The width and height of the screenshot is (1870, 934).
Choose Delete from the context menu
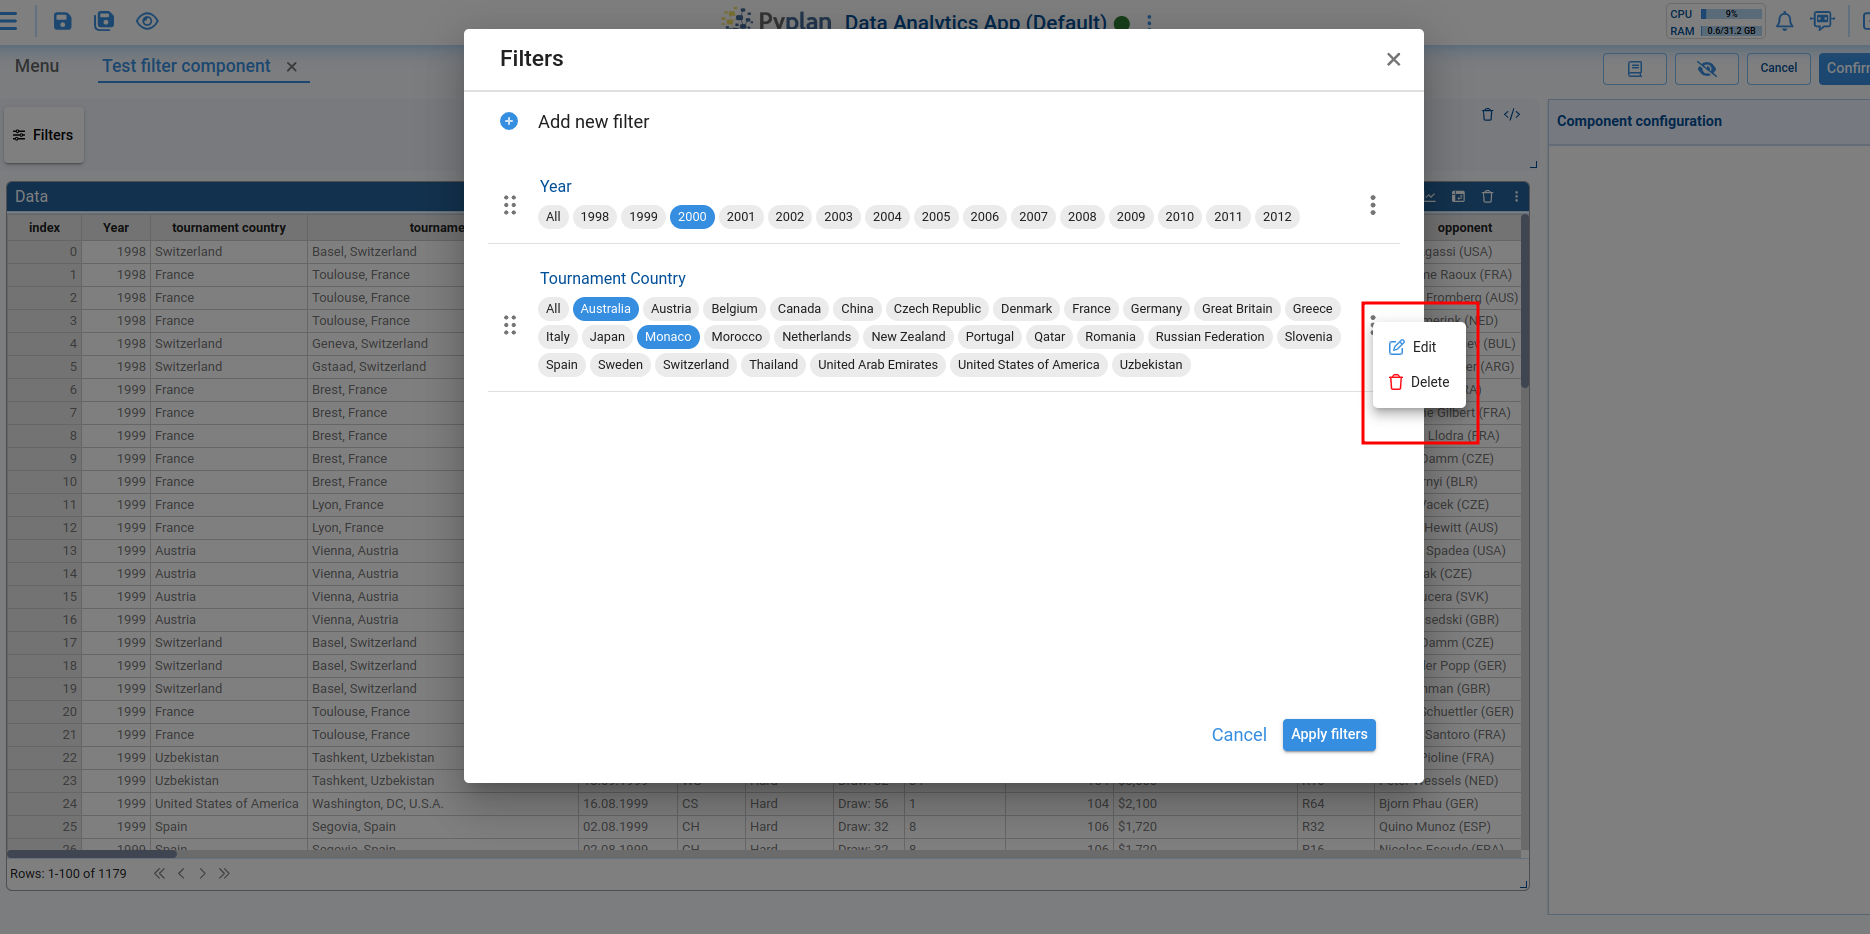pos(1419,382)
